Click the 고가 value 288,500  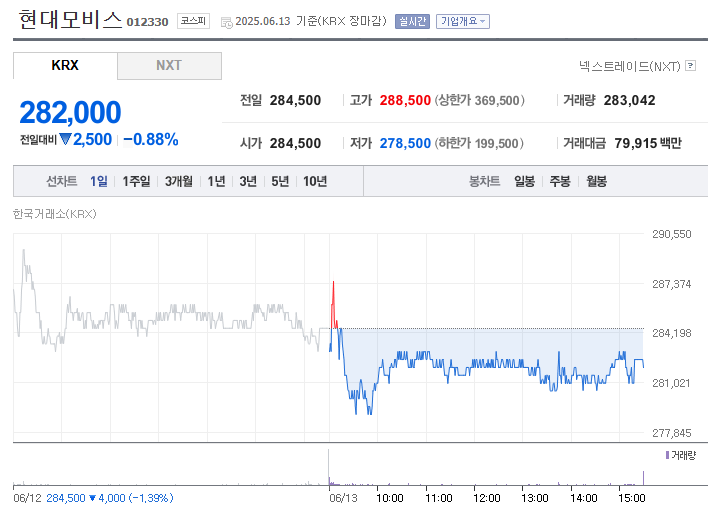(x=405, y=100)
